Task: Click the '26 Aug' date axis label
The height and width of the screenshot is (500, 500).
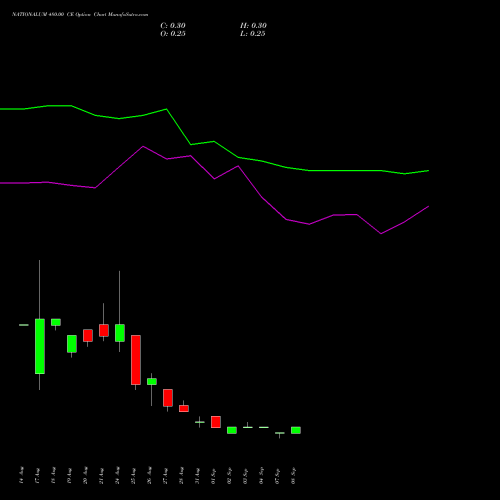Action: (150, 475)
